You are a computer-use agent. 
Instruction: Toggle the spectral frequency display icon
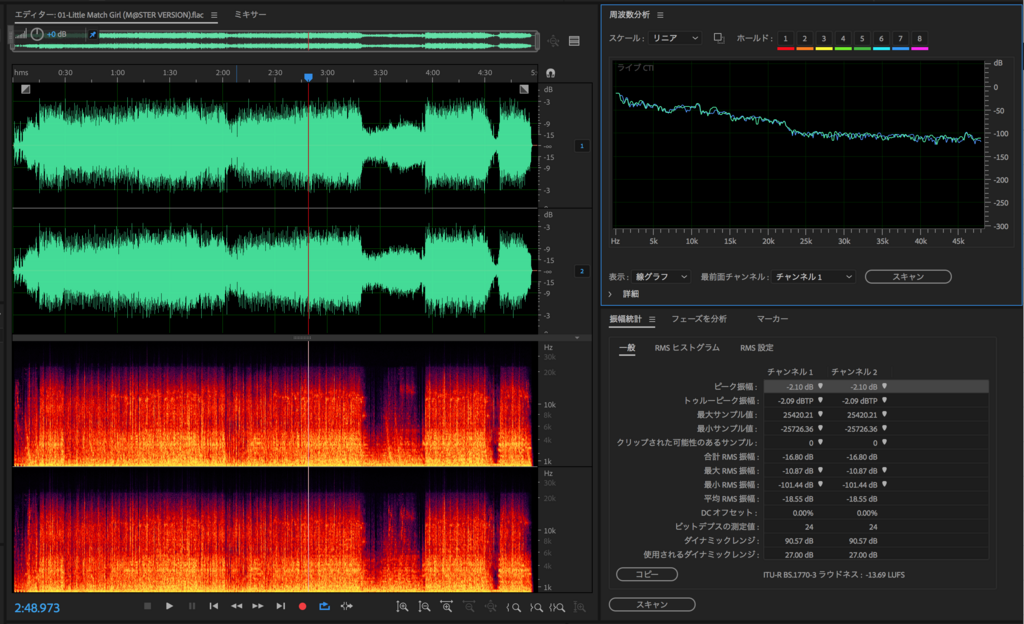[574, 41]
